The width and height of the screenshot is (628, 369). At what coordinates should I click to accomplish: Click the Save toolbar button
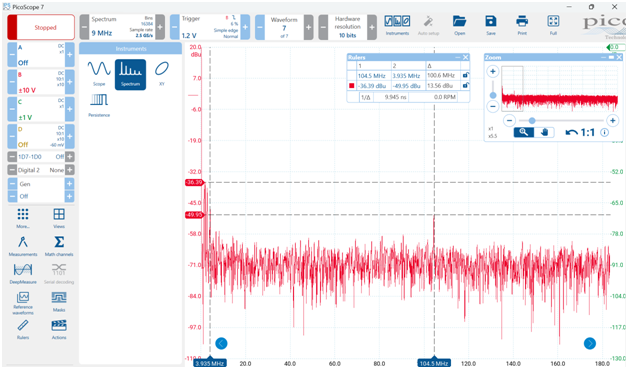click(491, 25)
